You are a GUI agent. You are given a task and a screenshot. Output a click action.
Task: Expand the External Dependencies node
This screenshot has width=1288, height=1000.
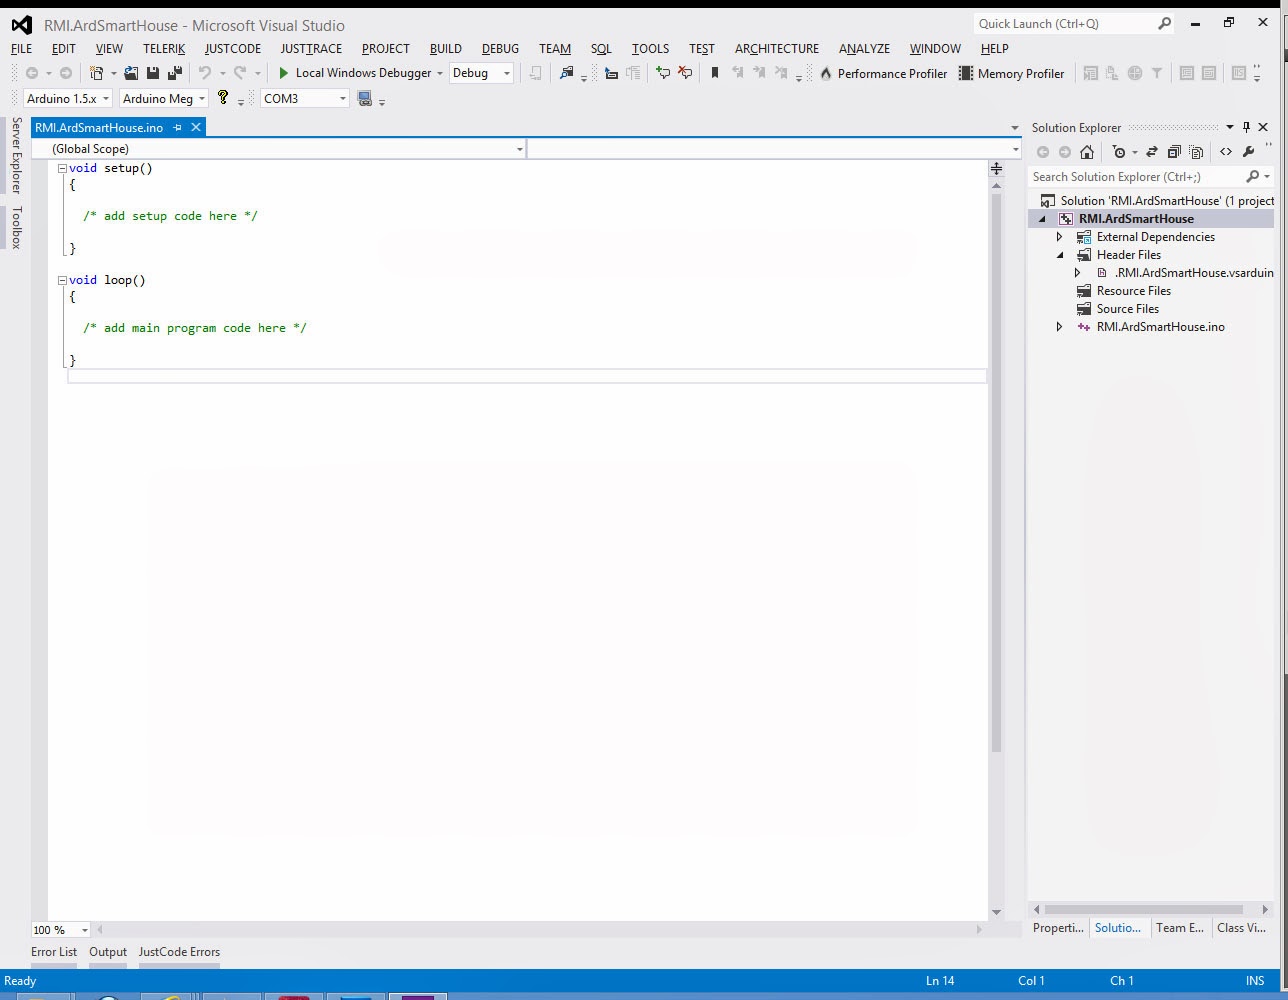[1060, 237]
